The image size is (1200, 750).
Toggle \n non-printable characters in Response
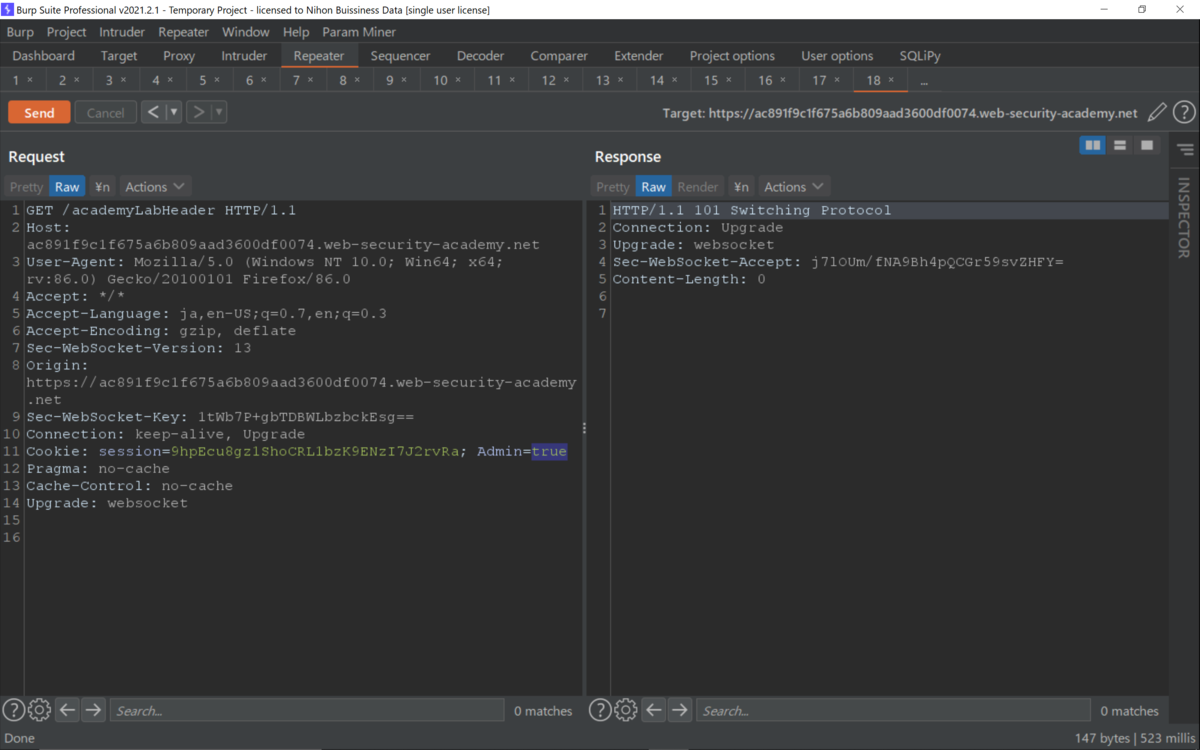741,187
